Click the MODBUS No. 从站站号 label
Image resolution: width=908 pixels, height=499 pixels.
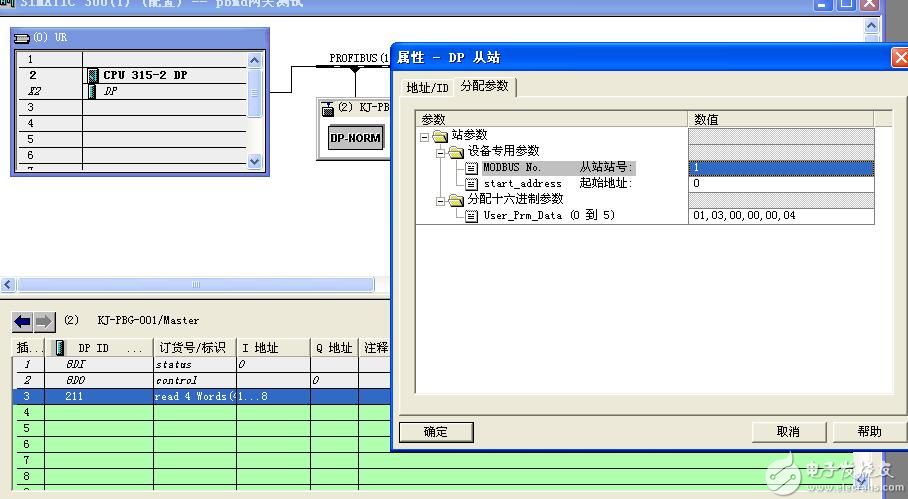[558, 168]
